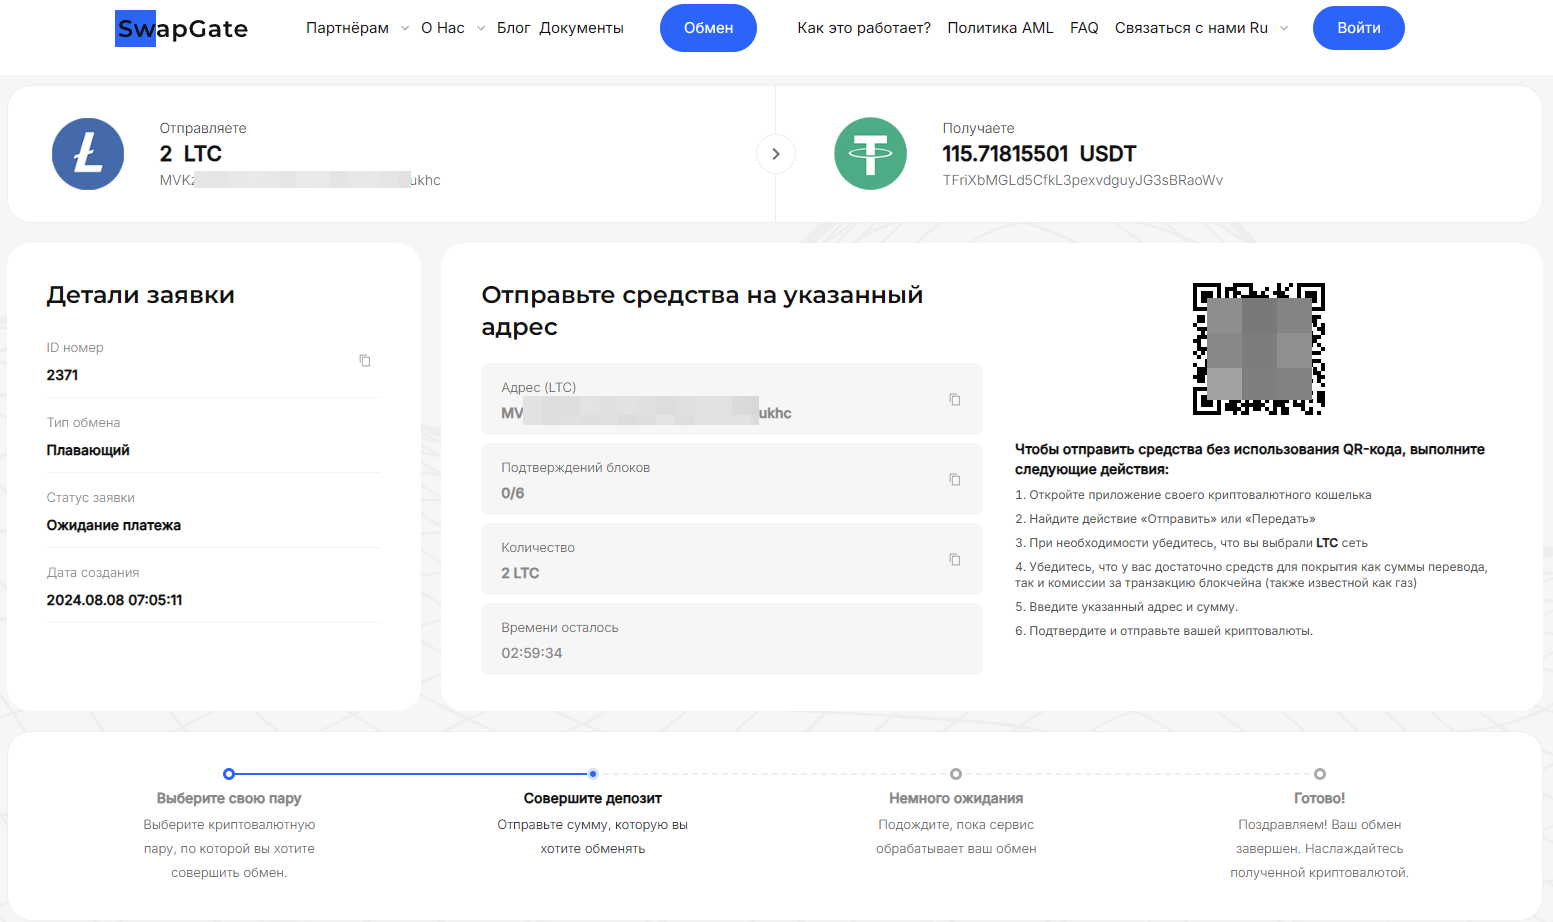
Task: Open the Ru language dropdown
Action: pyautogui.click(x=1269, y=28)
